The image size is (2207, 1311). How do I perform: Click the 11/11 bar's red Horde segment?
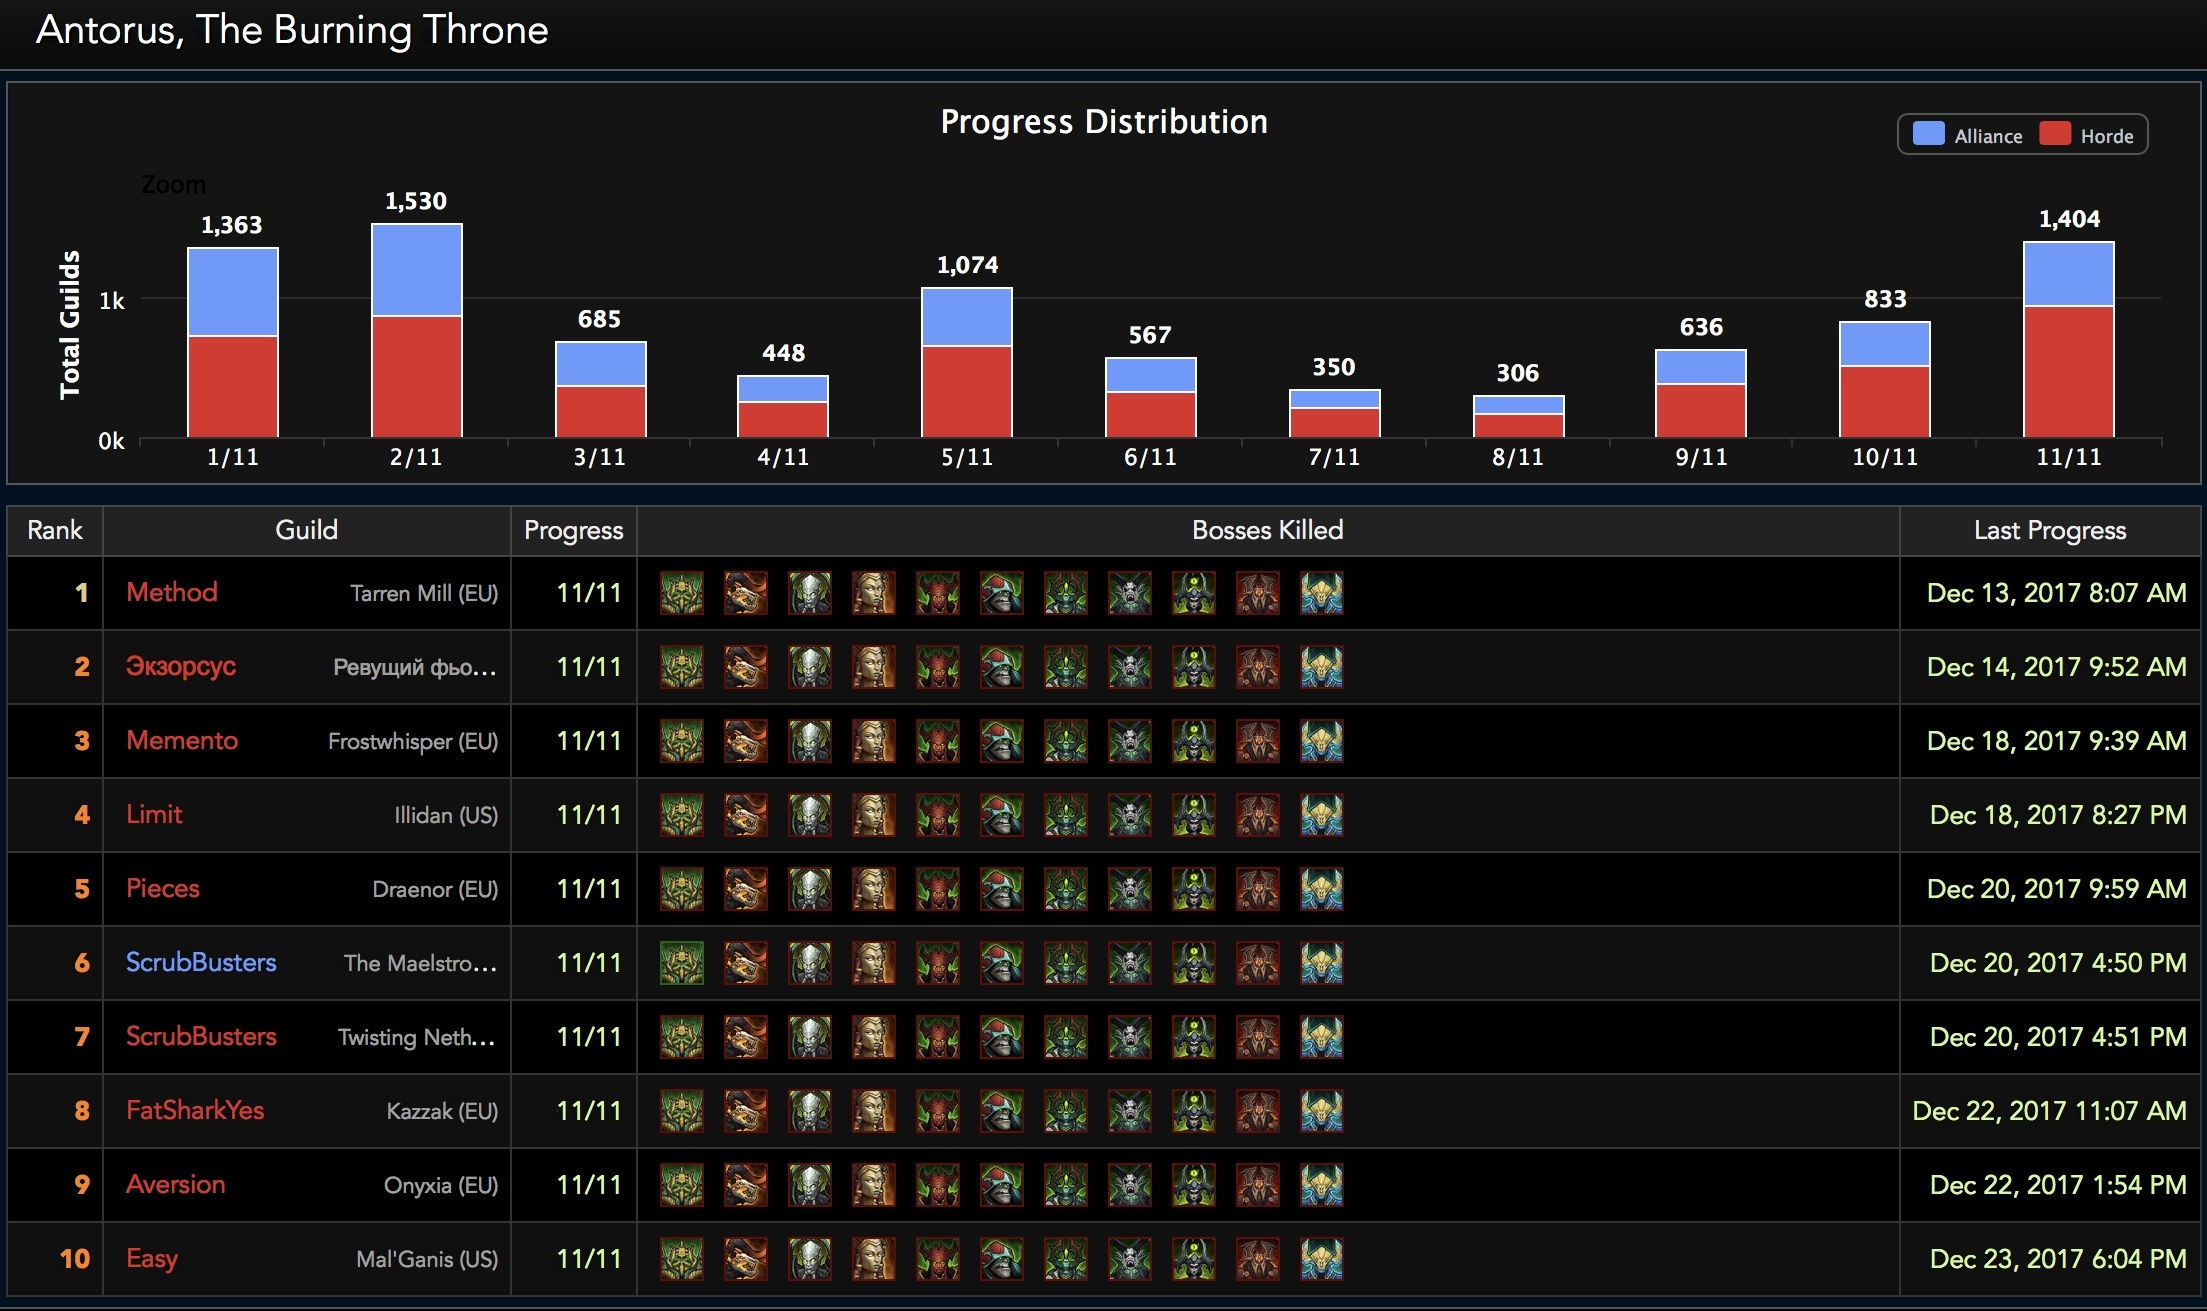pyautogui.click(x=2068, y=370)
